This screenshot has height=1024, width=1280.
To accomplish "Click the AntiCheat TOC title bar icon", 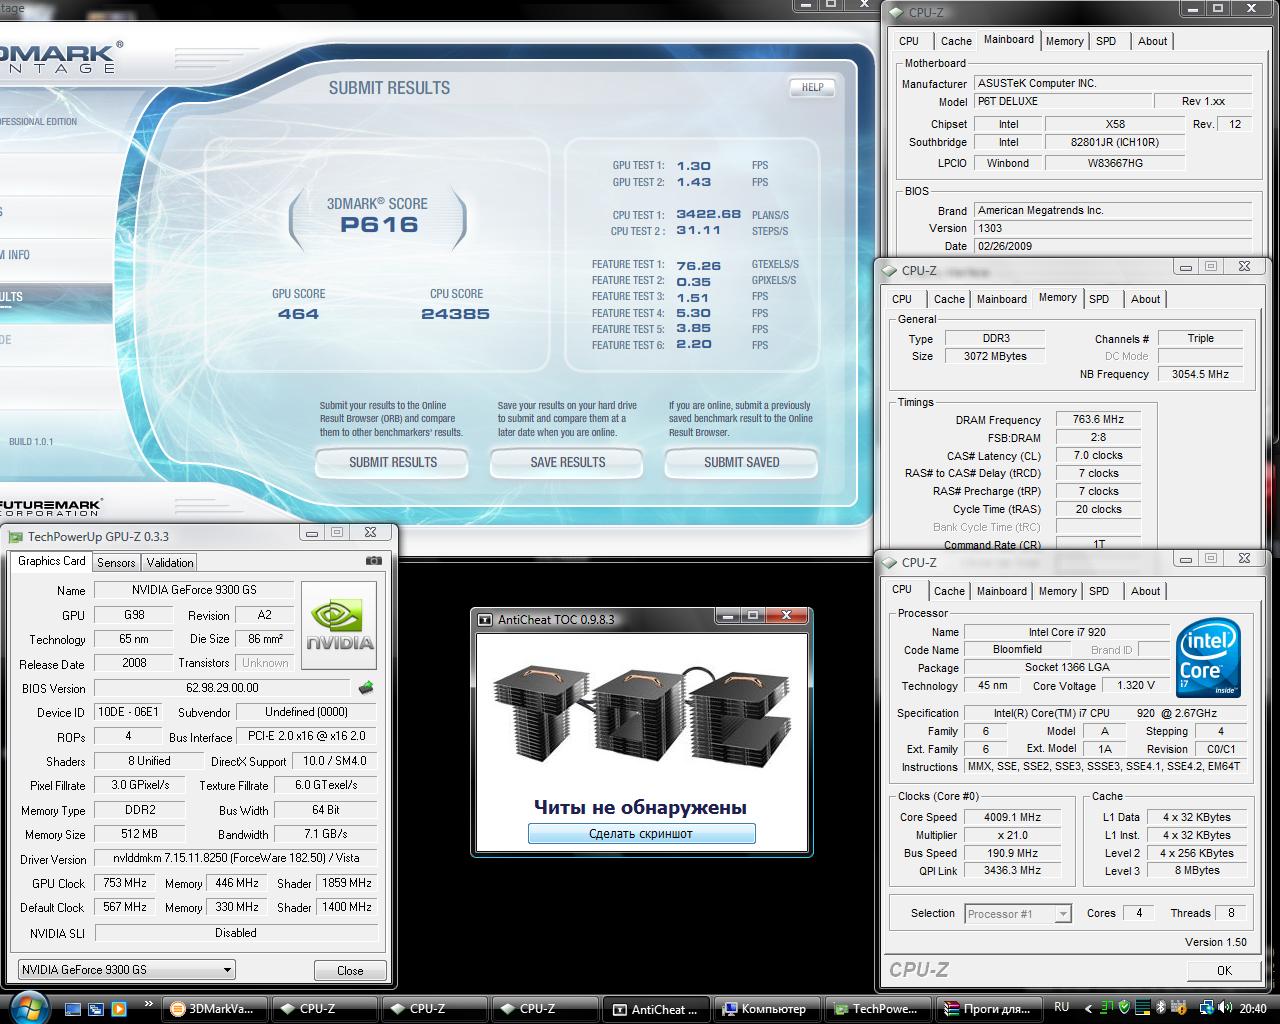I will coord(485,620).
